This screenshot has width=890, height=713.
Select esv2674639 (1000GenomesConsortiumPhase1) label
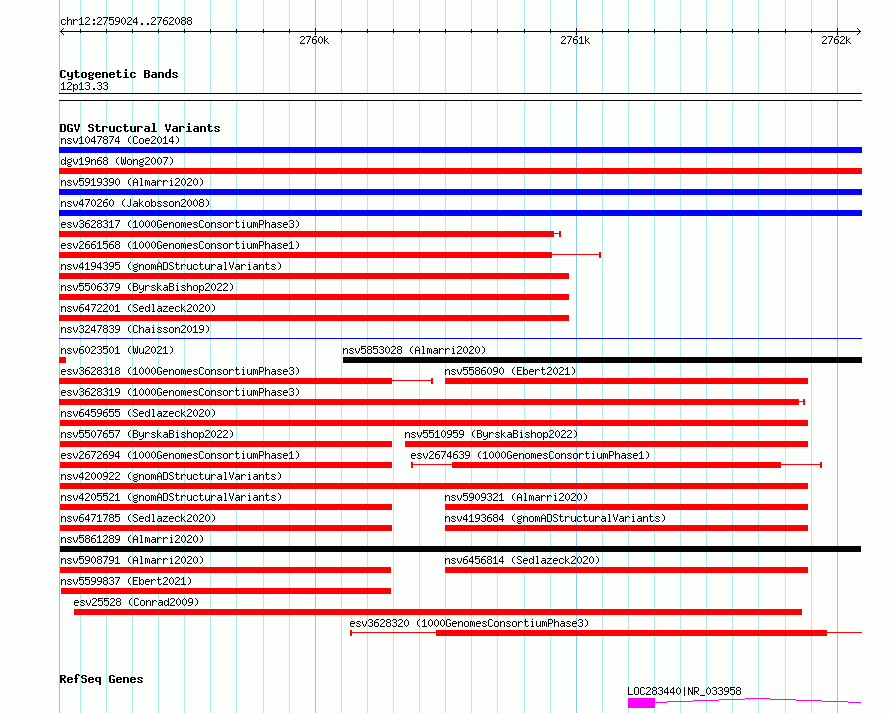(530, 455)
